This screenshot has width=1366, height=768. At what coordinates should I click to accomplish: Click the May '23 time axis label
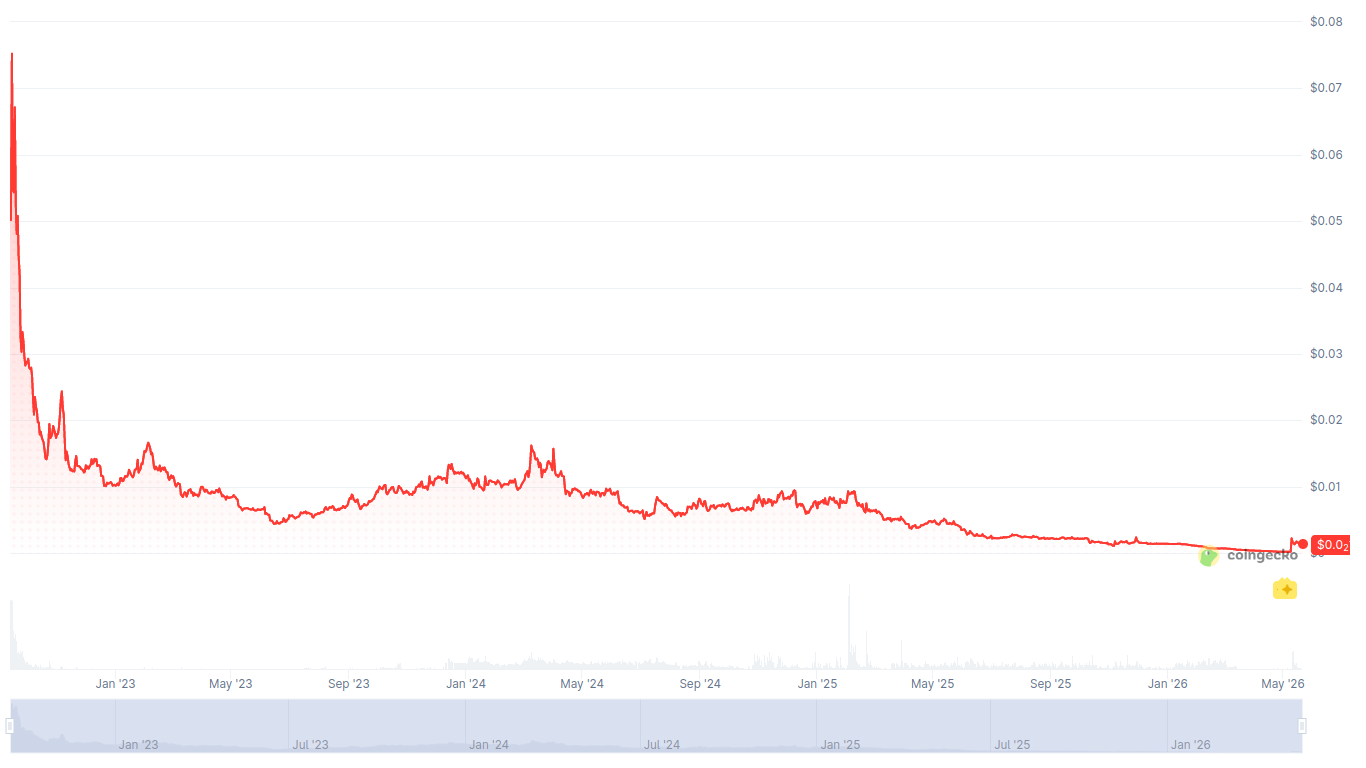click(231, 684)
